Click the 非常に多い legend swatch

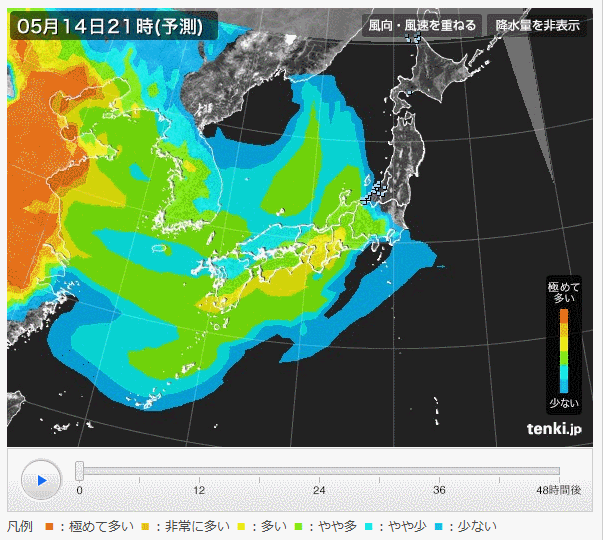click(x=145, y=526)
